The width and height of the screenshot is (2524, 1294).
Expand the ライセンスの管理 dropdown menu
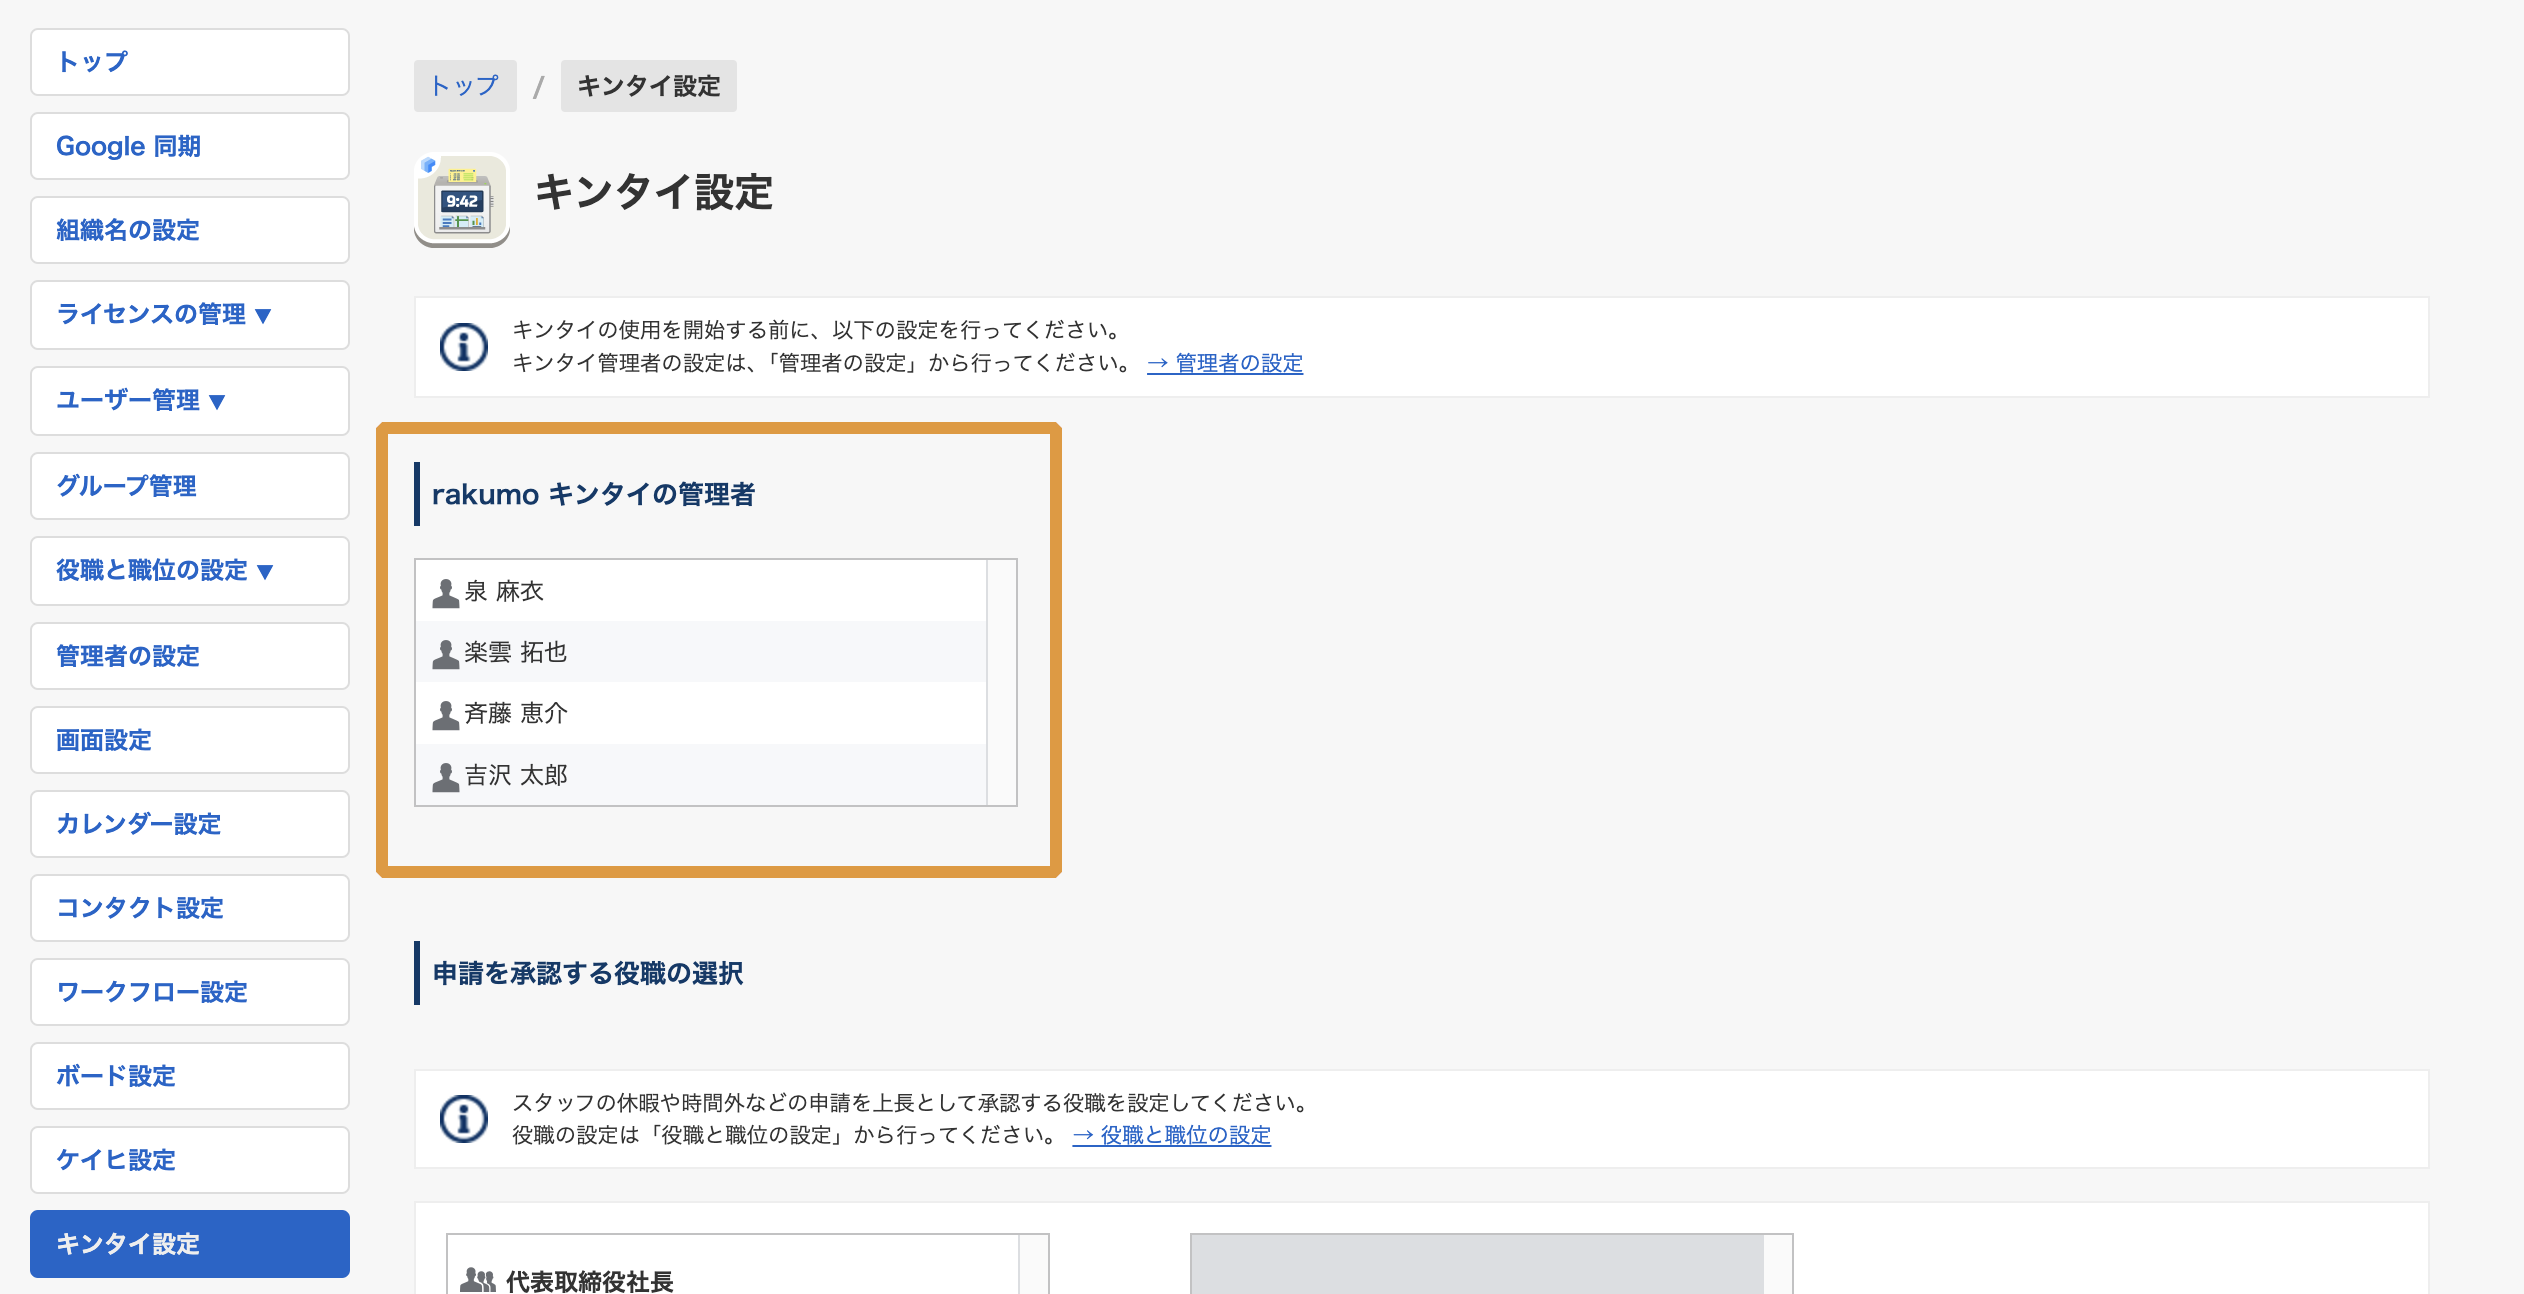[190, 315]
